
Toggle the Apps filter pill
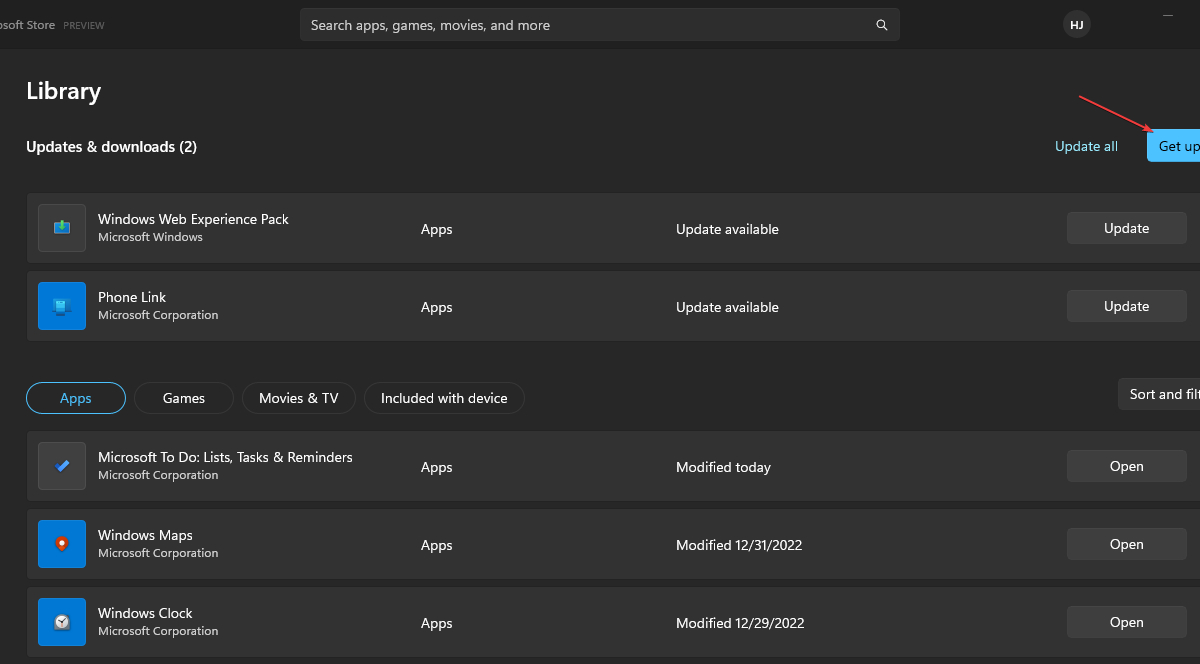(75, 397)
